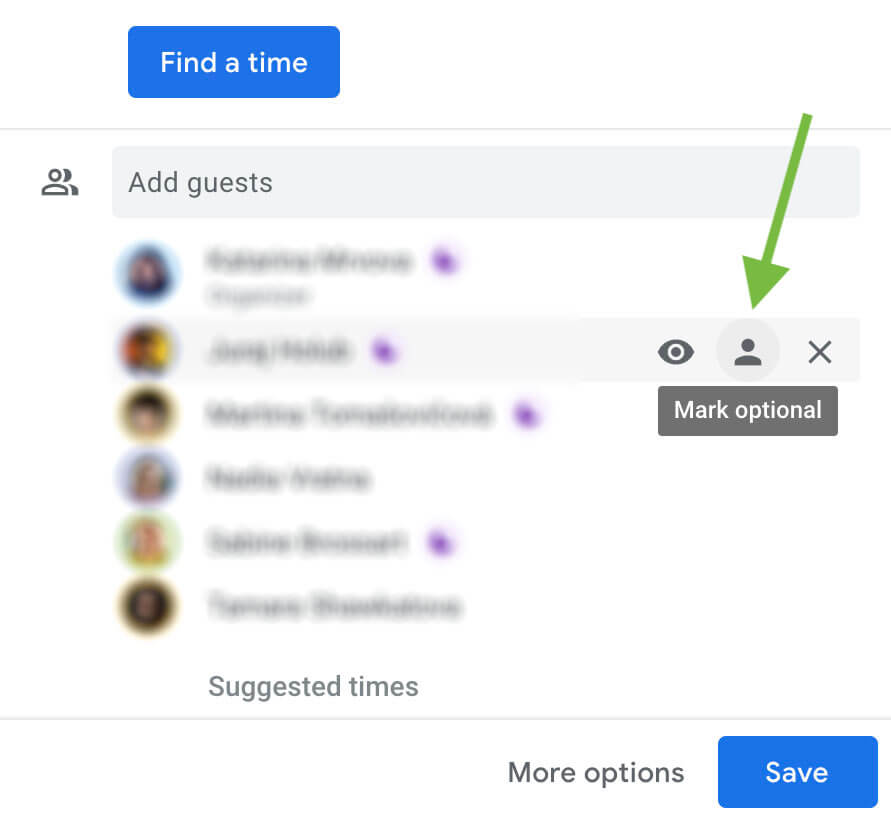Open More options
891x821 pixels.
(596, 772)
